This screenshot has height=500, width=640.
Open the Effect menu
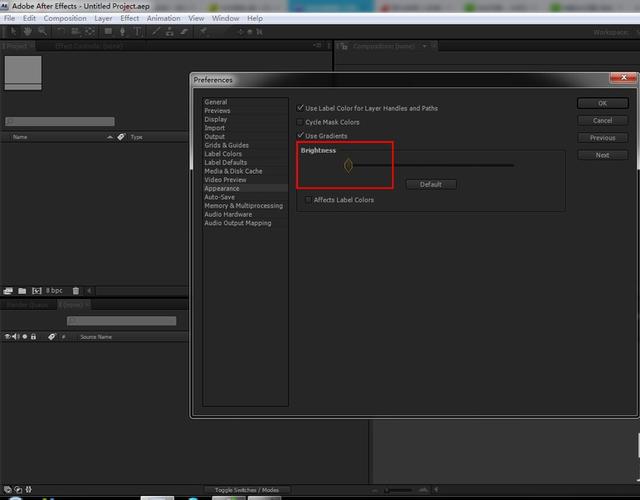pos(129,18)
